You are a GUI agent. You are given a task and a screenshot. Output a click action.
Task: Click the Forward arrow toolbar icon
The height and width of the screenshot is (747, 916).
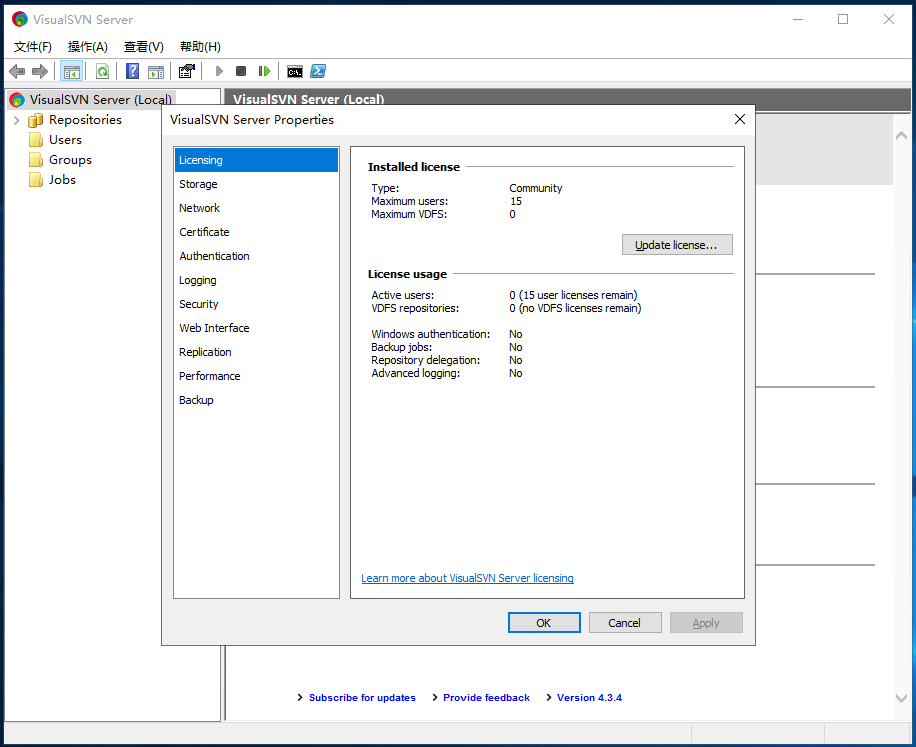coord(40,71)
